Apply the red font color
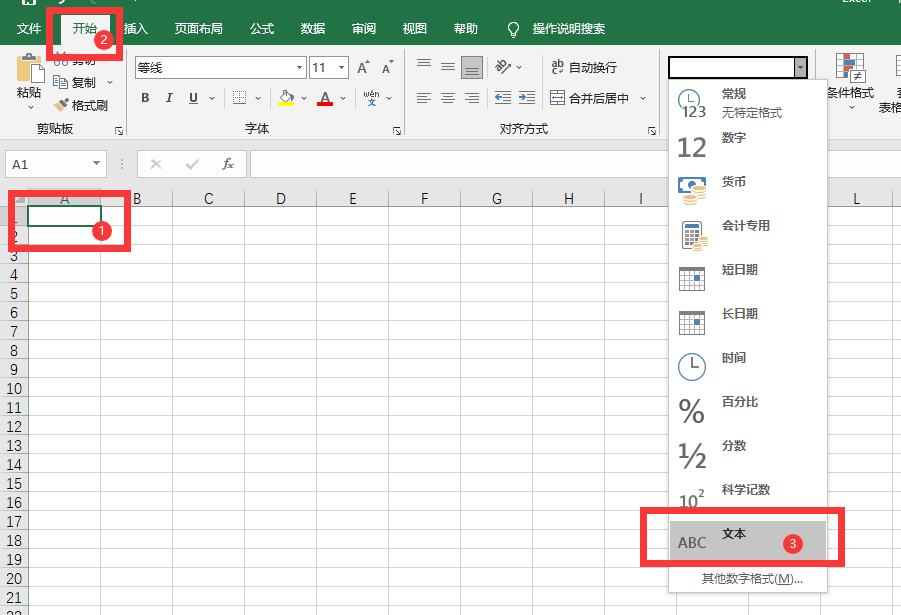This screenshot has height=615, width=901. tap(325, 98)
